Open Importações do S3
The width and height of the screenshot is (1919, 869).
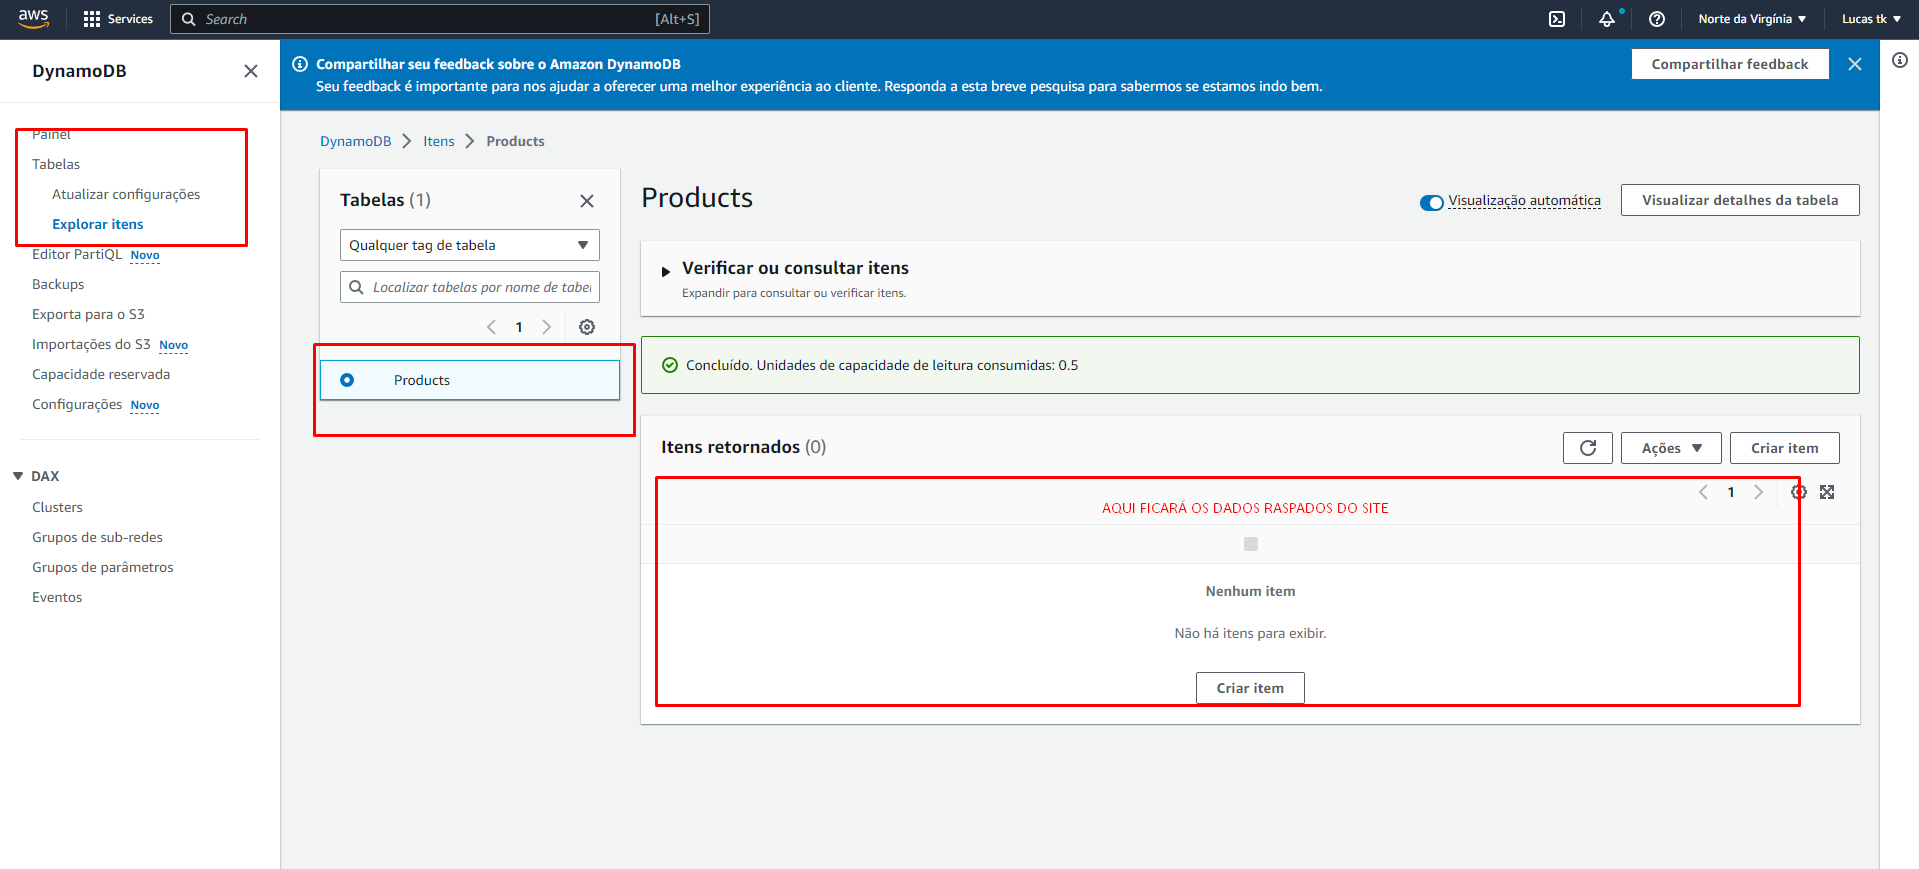click(91, 344)
